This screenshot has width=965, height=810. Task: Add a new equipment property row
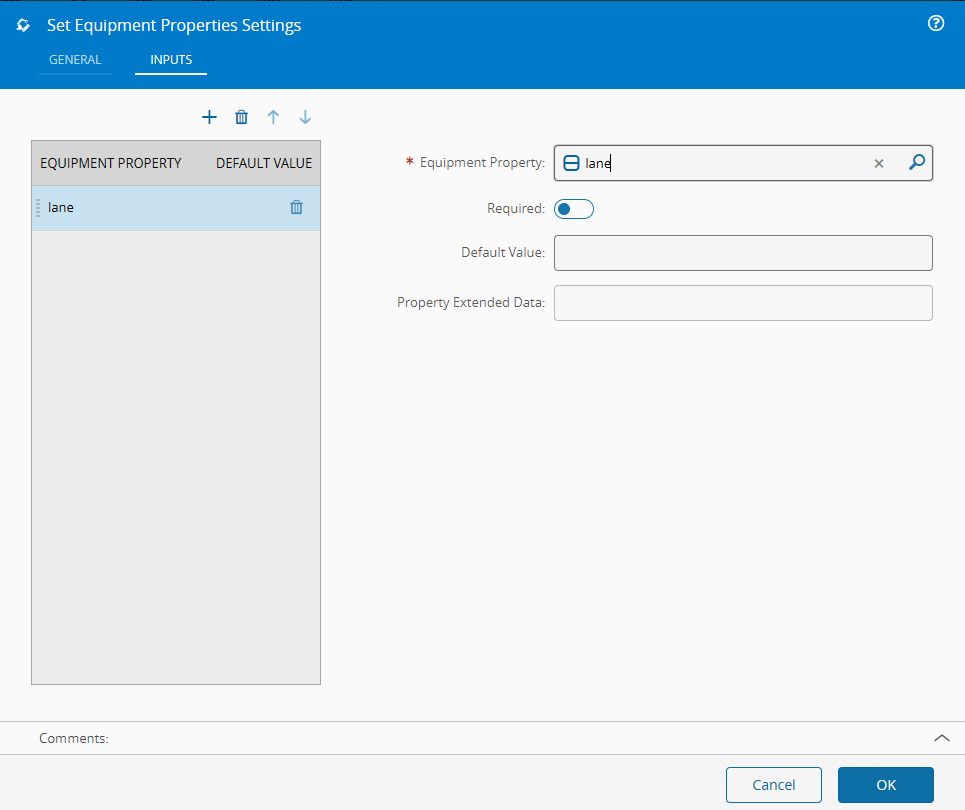pos(209,117)
